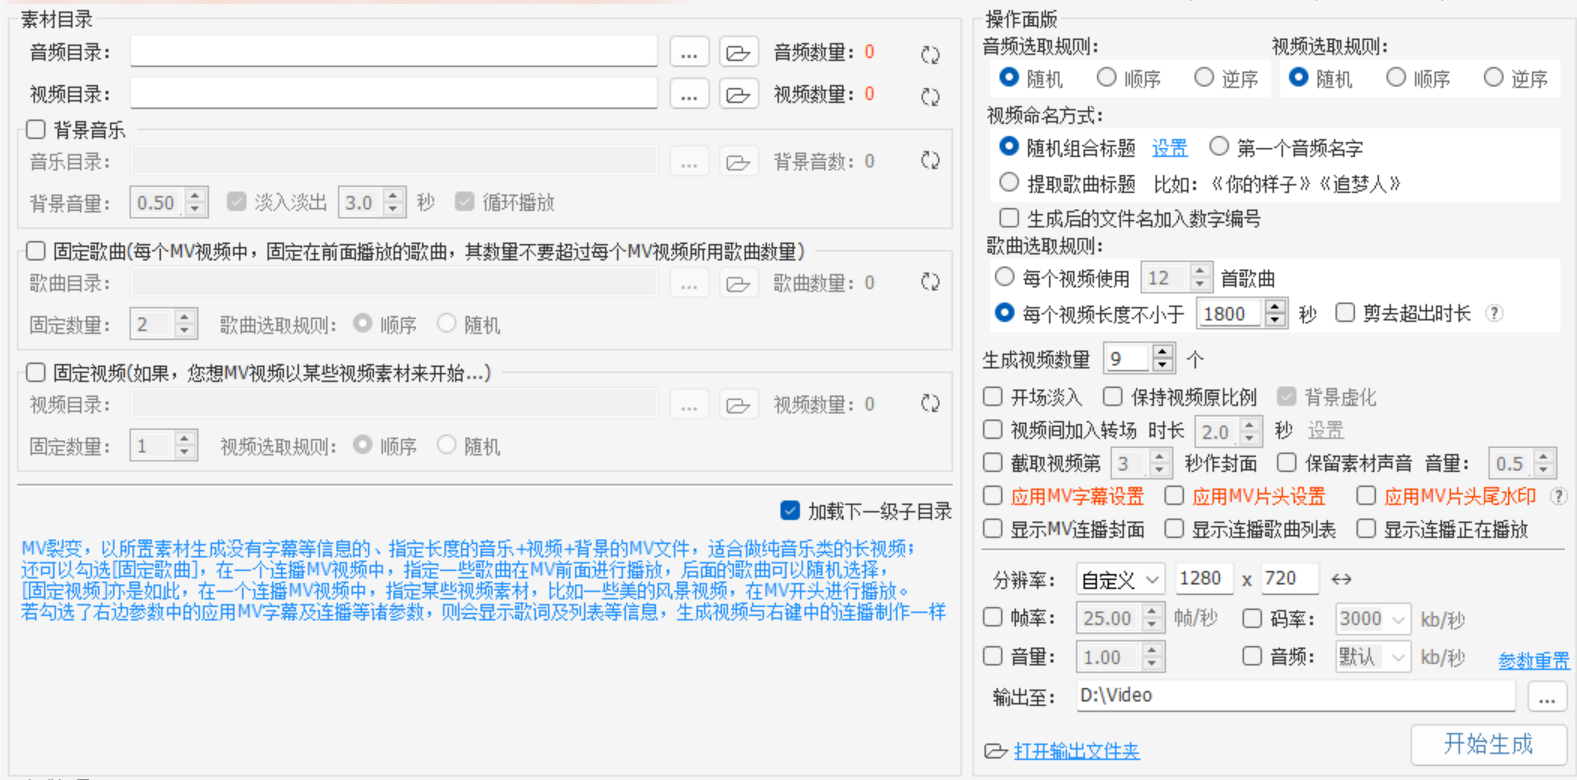Click the 参数重置 link
This screenshot has height=780, width=1577.
[1534, 660]
